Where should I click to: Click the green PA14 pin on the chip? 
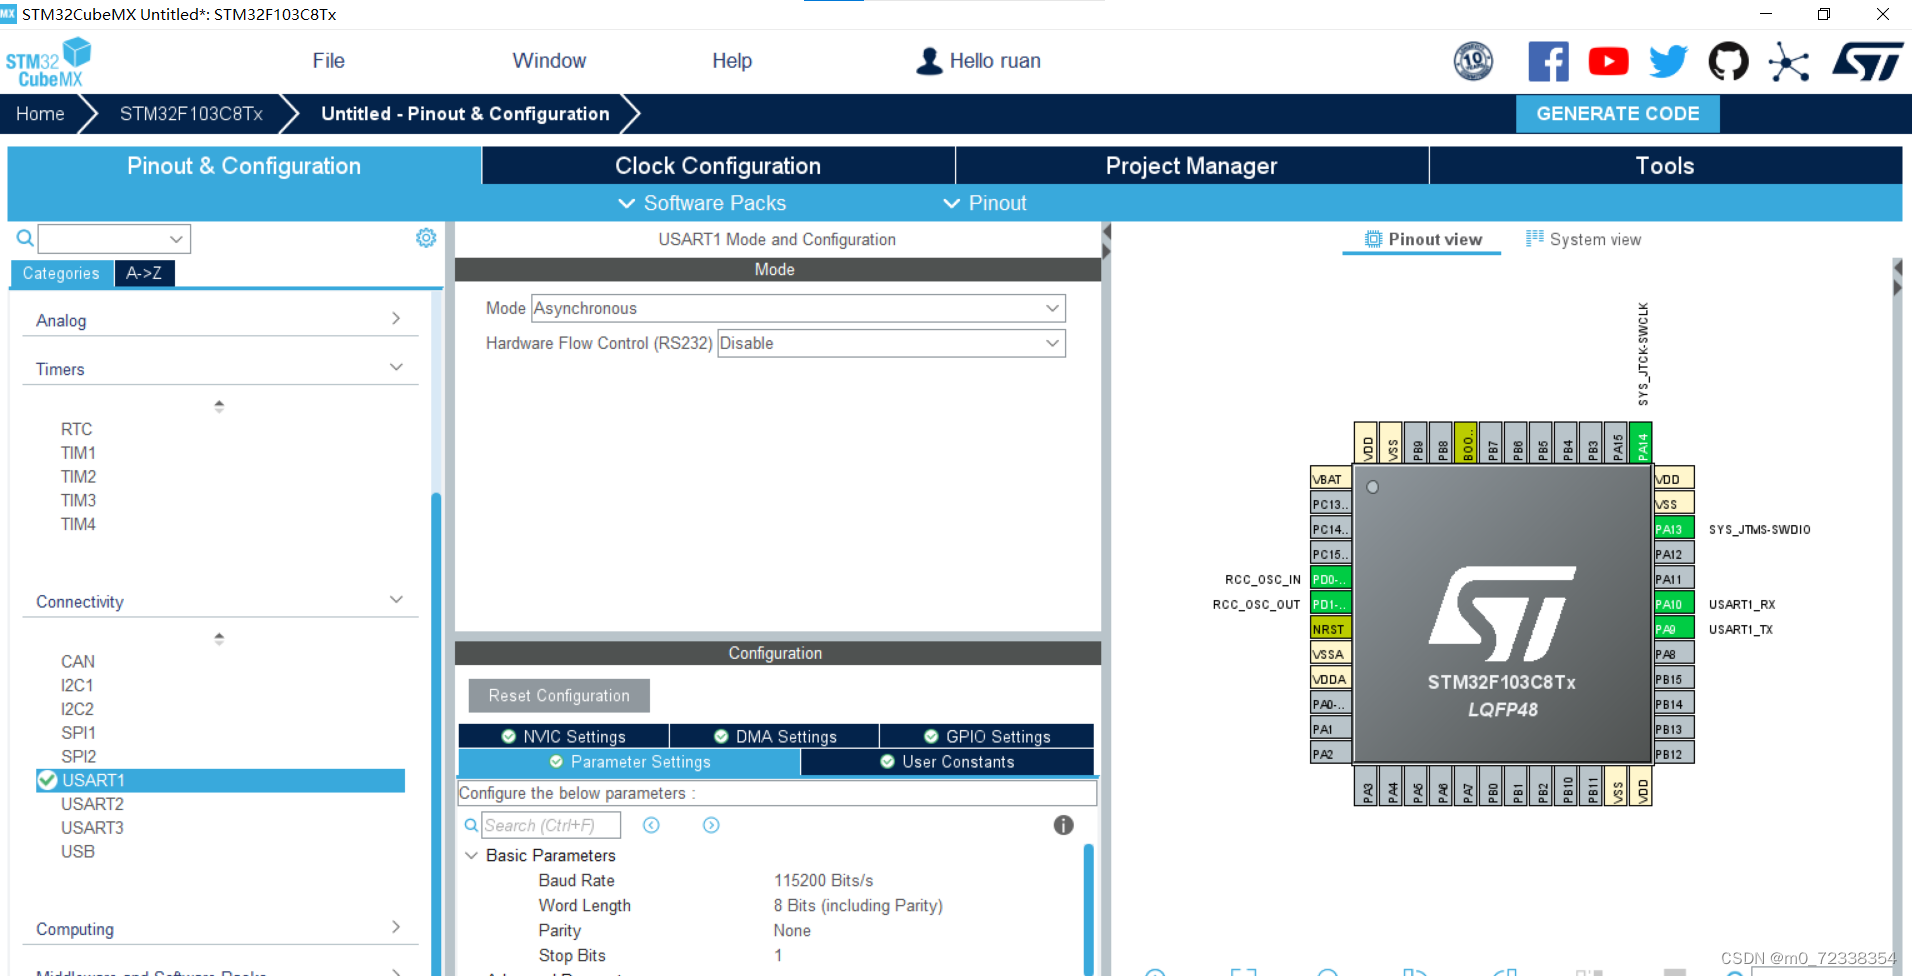tap(1641, 442)
